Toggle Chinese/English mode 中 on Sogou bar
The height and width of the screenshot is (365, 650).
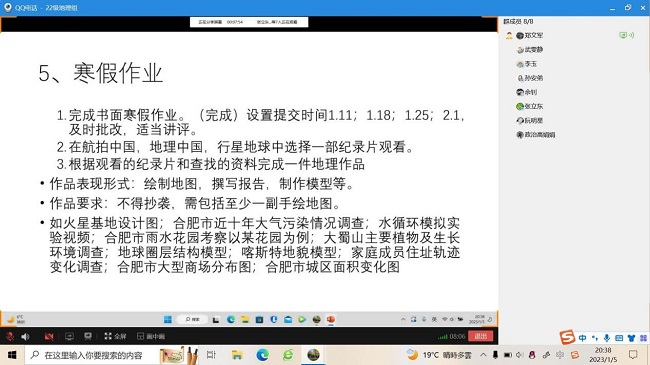click(582, 338)
